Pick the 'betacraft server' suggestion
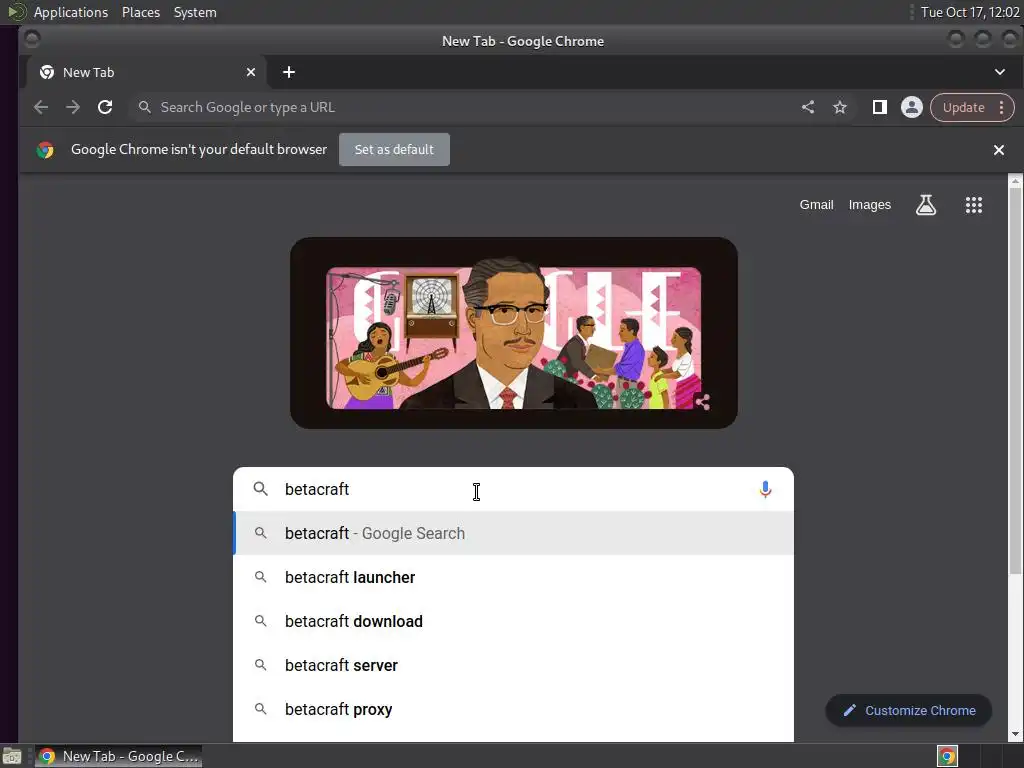 [513, 665]
